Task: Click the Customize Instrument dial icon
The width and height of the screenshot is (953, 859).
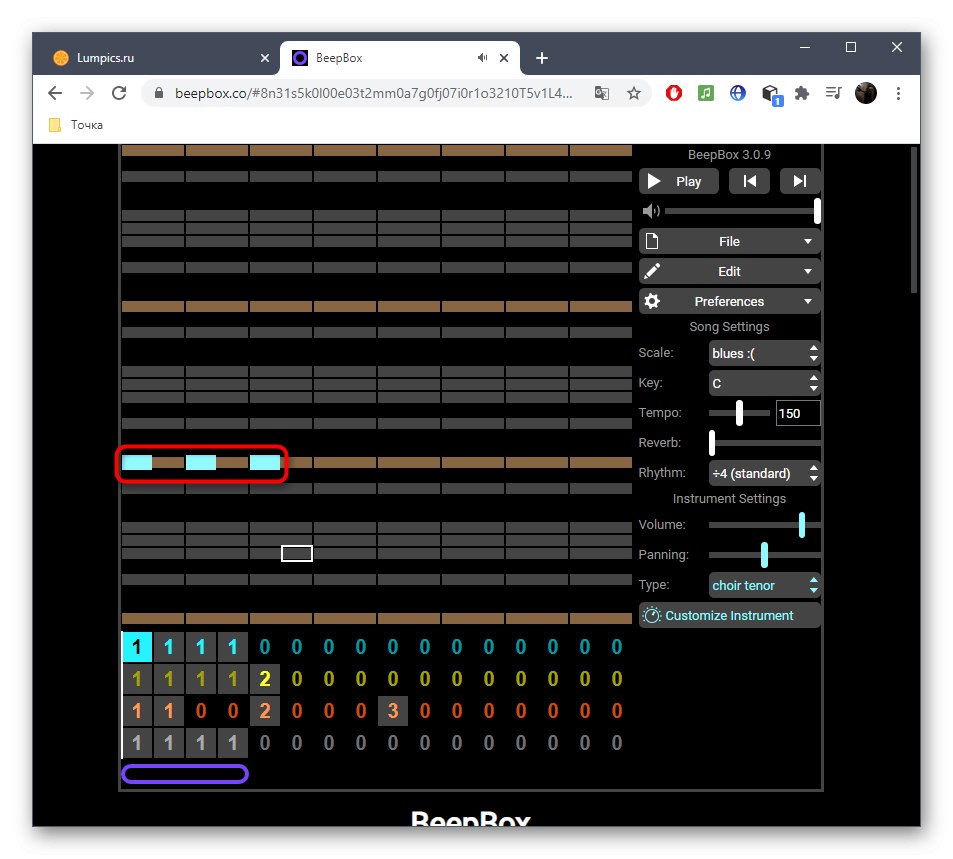Action: coord(652,615)
